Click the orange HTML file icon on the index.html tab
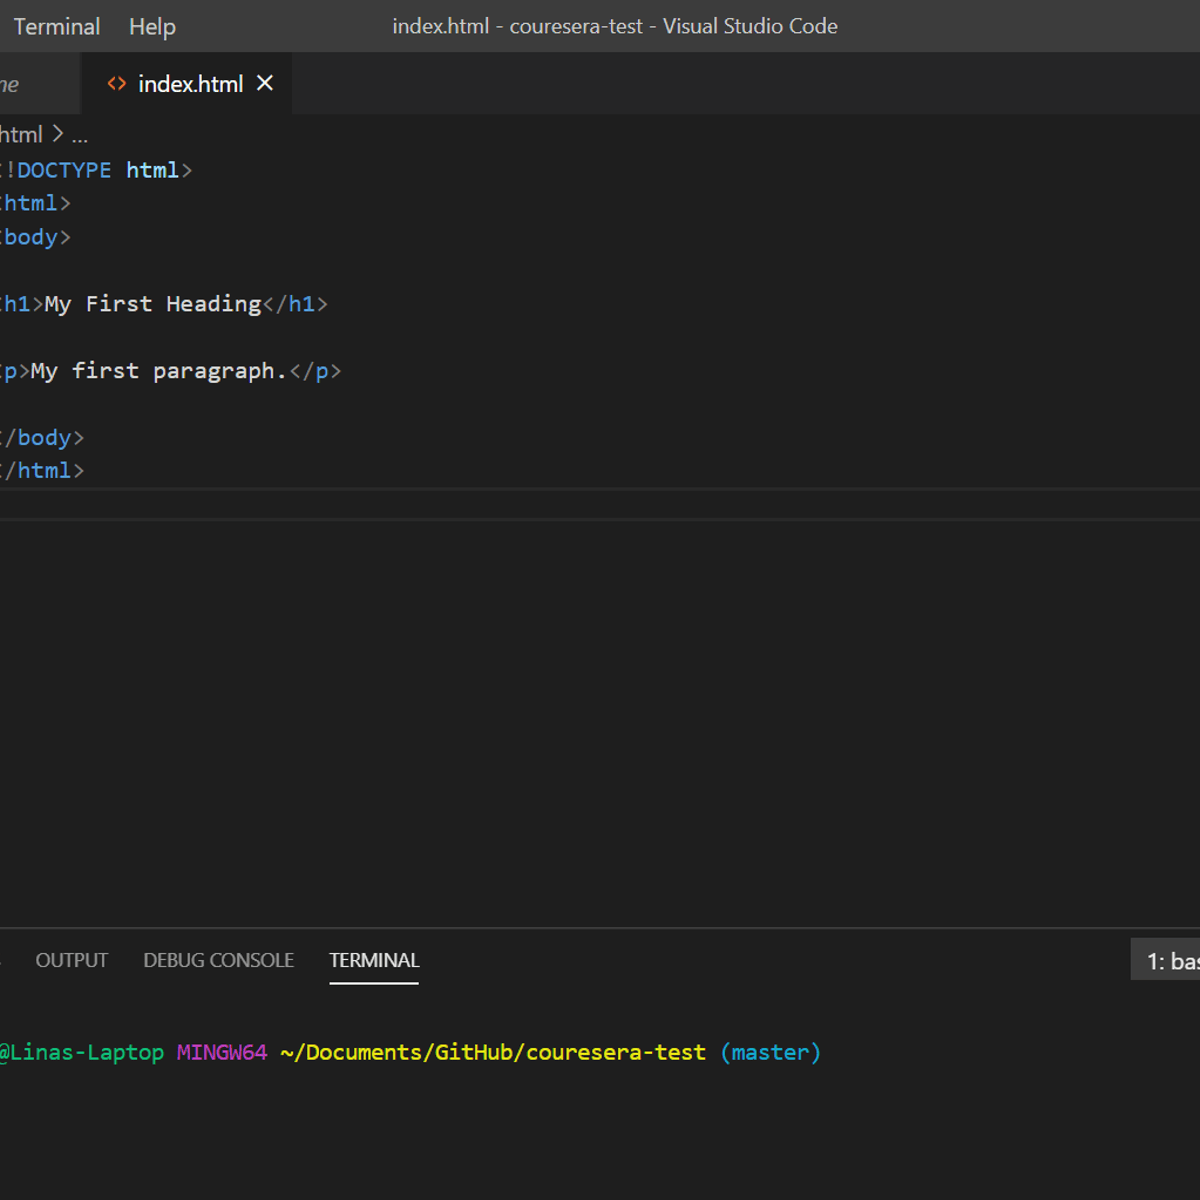The width and height of the screenshot is (1200, 1200). [117, 83]
